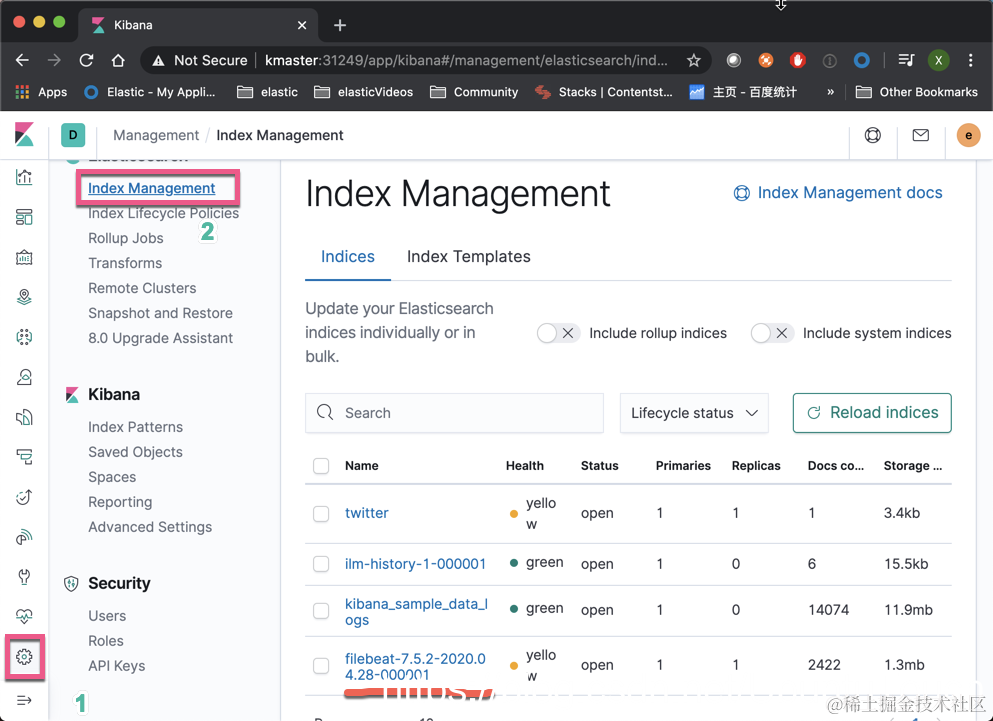This screenshot has height=721, width=993.
Task: Click the browser reload icon
Action: tap(86, 60)
